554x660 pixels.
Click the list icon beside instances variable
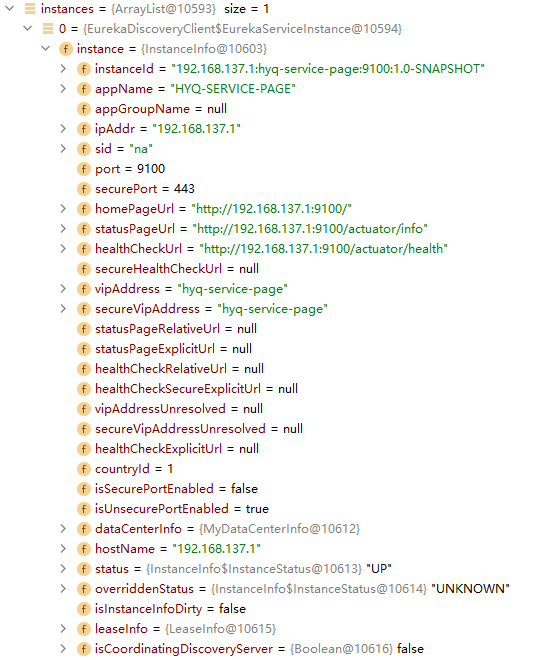[30, 9]
